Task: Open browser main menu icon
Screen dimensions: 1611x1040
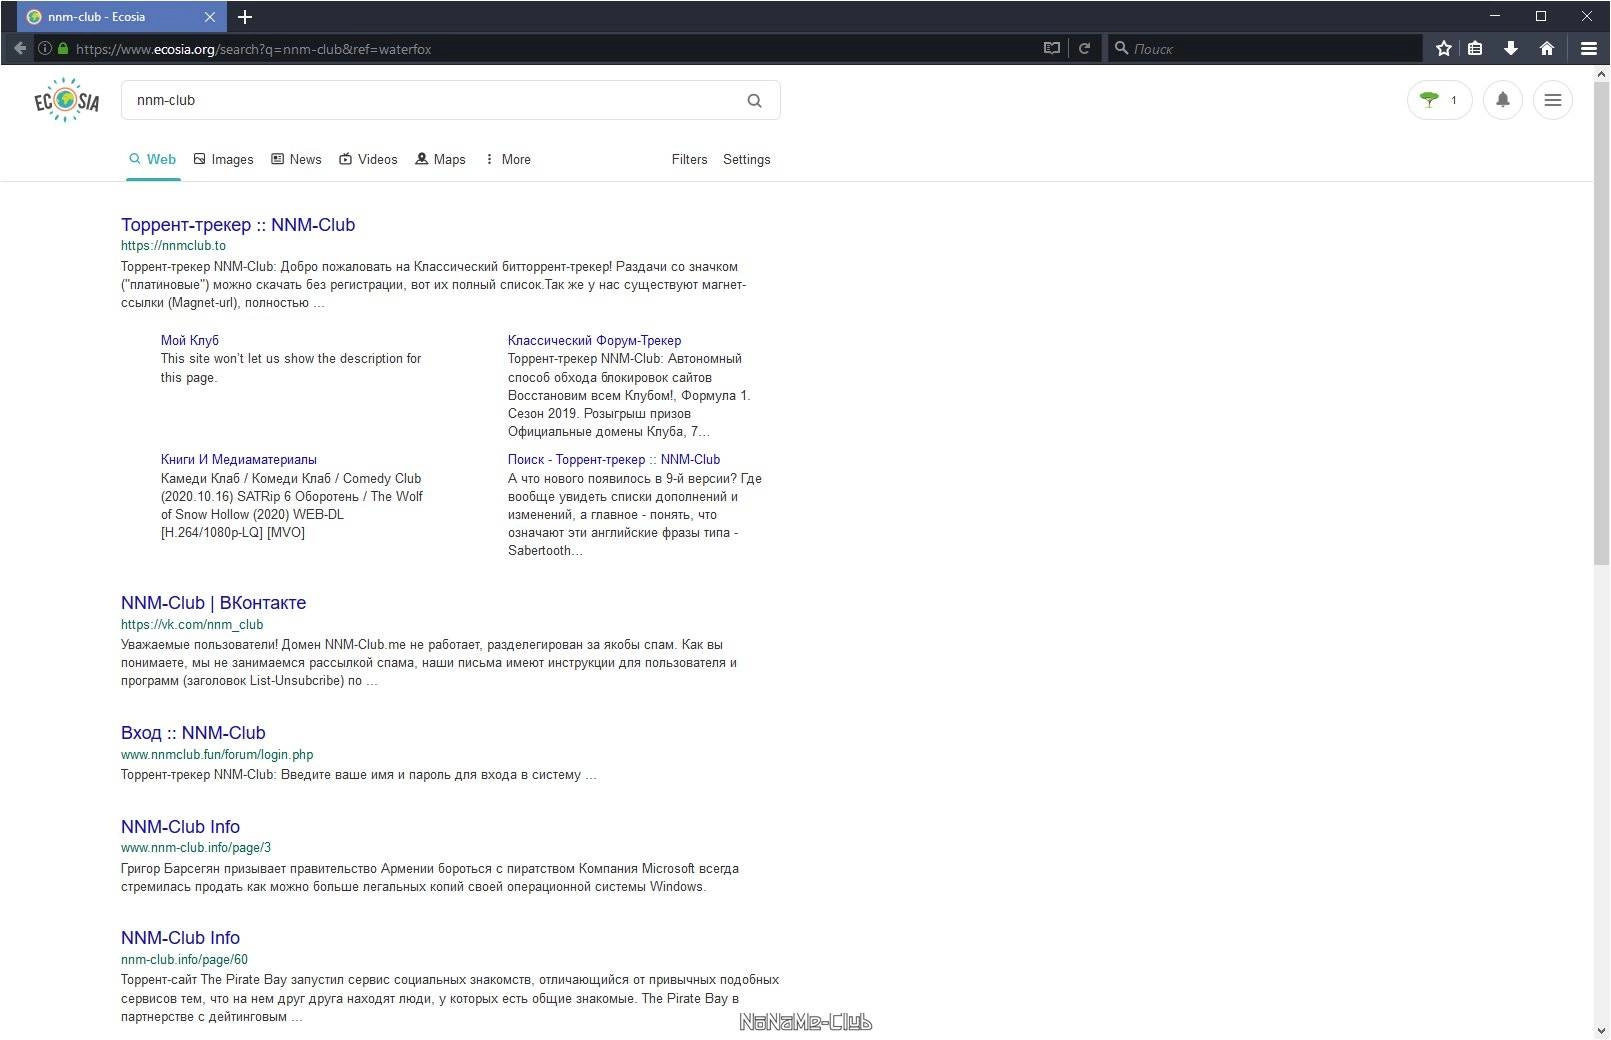Action: pyautogui.click(x=1588, y=48)
